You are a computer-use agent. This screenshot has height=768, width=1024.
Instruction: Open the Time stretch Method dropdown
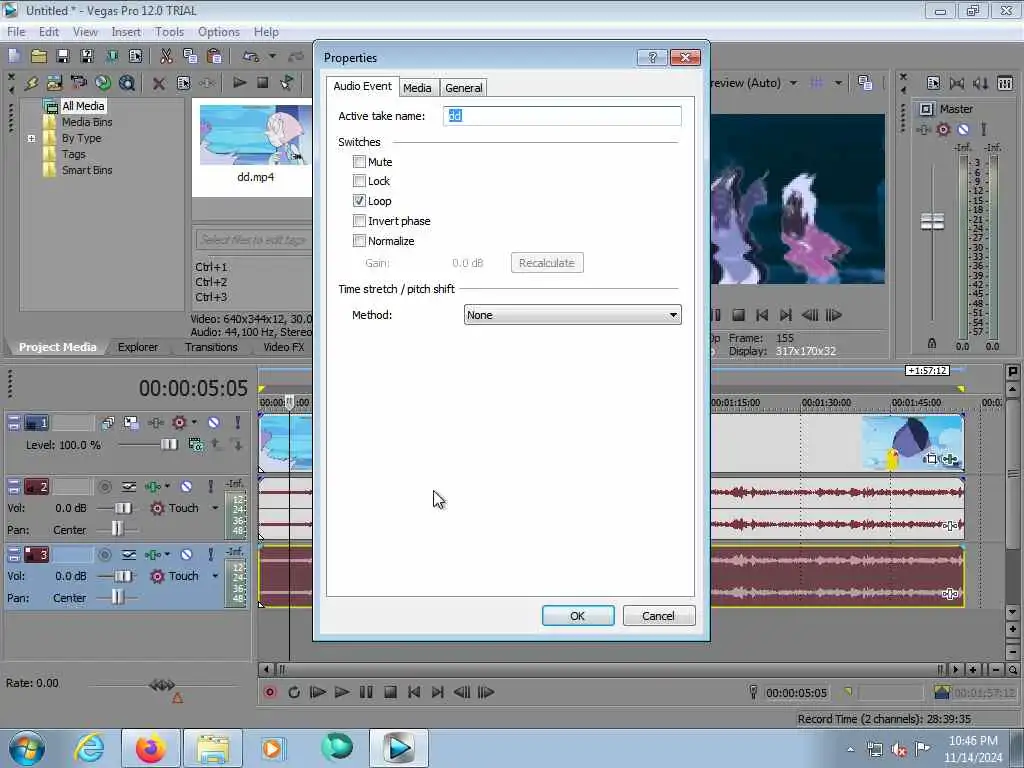(572, 315)
